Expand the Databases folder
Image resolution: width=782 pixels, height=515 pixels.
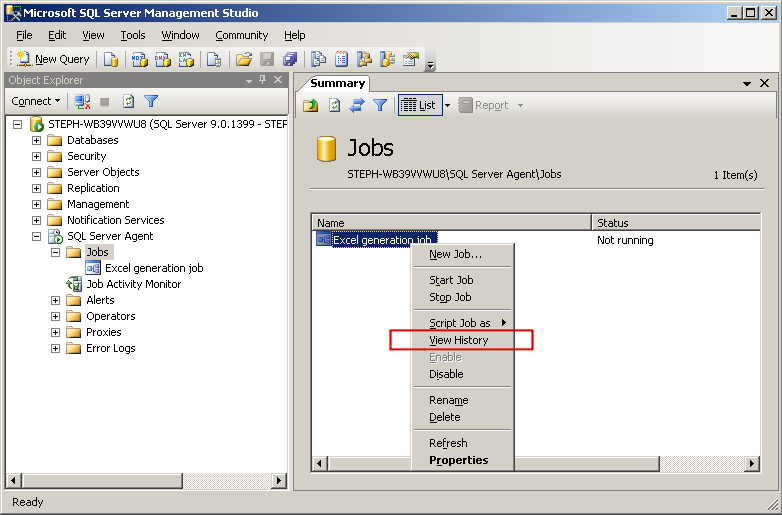(36, 140)
